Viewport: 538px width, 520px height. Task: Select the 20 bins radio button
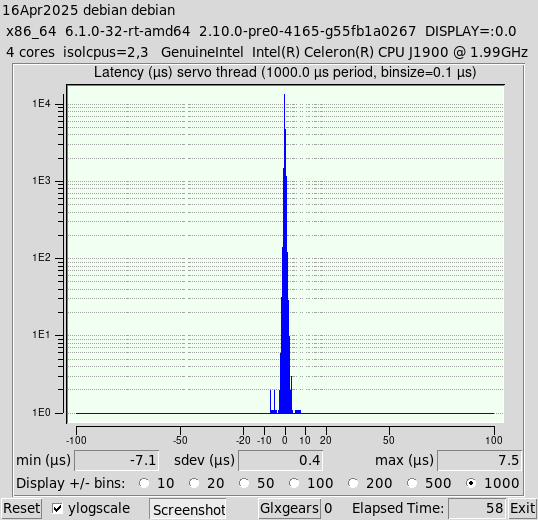click(x=194, y=483)
